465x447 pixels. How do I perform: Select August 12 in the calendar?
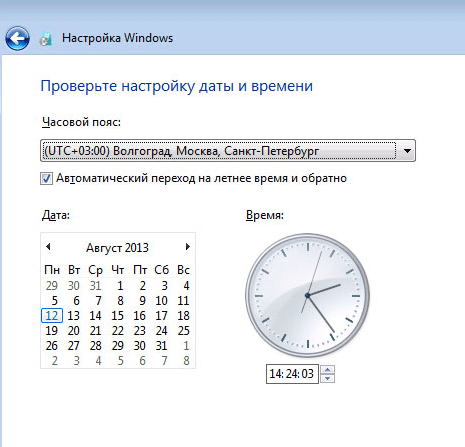[52, 316]
